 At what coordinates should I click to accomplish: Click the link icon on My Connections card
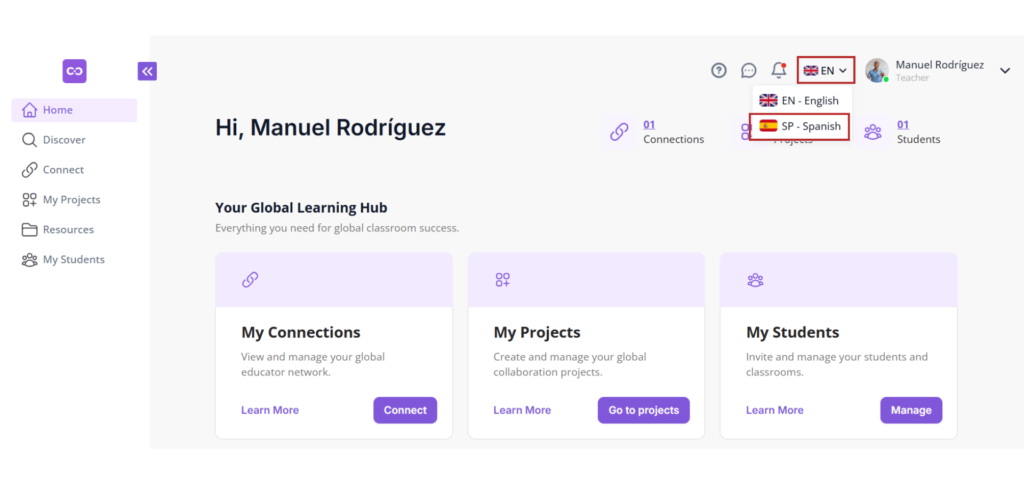[249, 280]
